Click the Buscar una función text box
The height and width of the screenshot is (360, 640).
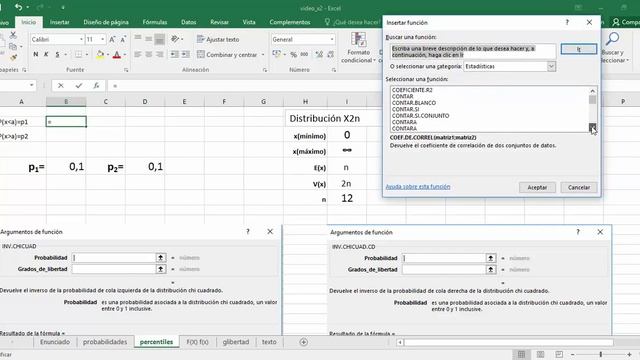point(473,51)
